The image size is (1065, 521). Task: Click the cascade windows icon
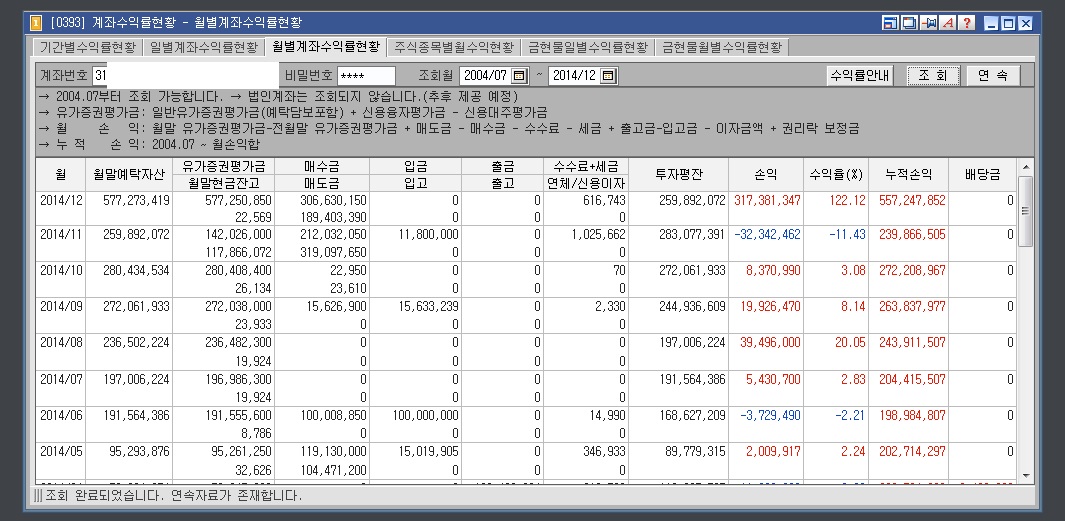[x=908, y=23]
